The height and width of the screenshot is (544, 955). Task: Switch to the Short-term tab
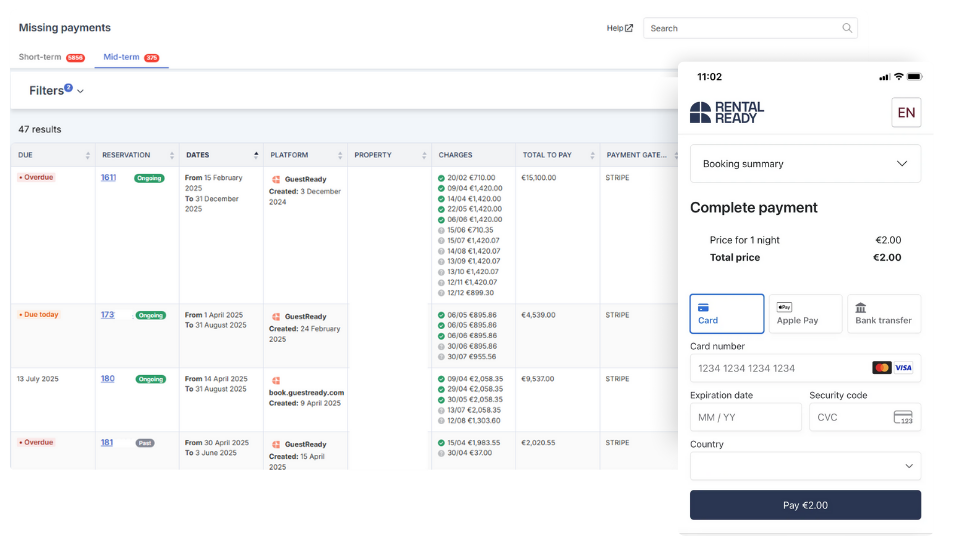(x=51, y=57)
